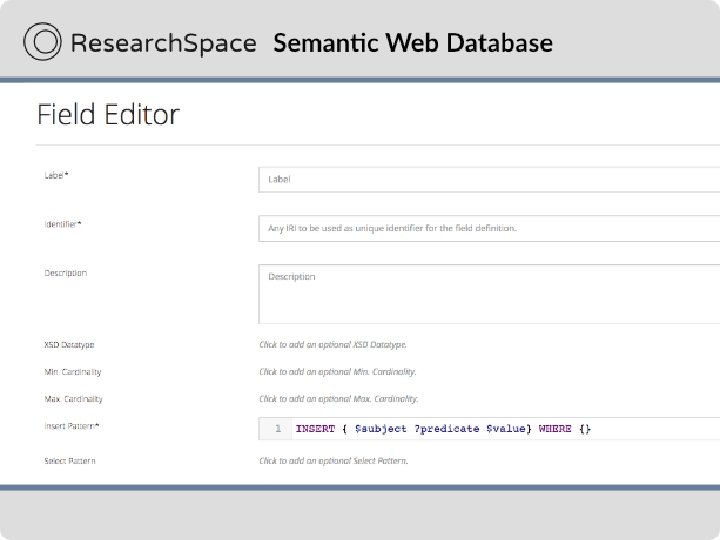Click to add an optional Min. Cardinality

coord(338,372)
